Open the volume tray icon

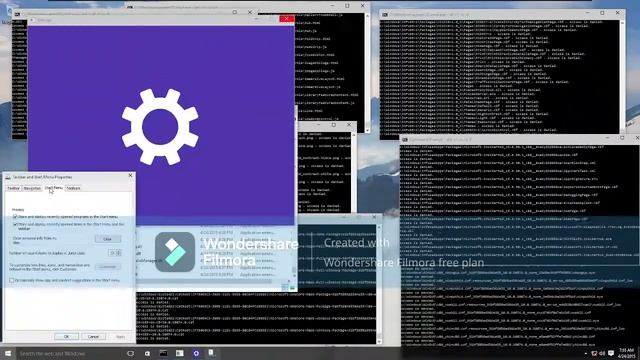pos(602,353)
